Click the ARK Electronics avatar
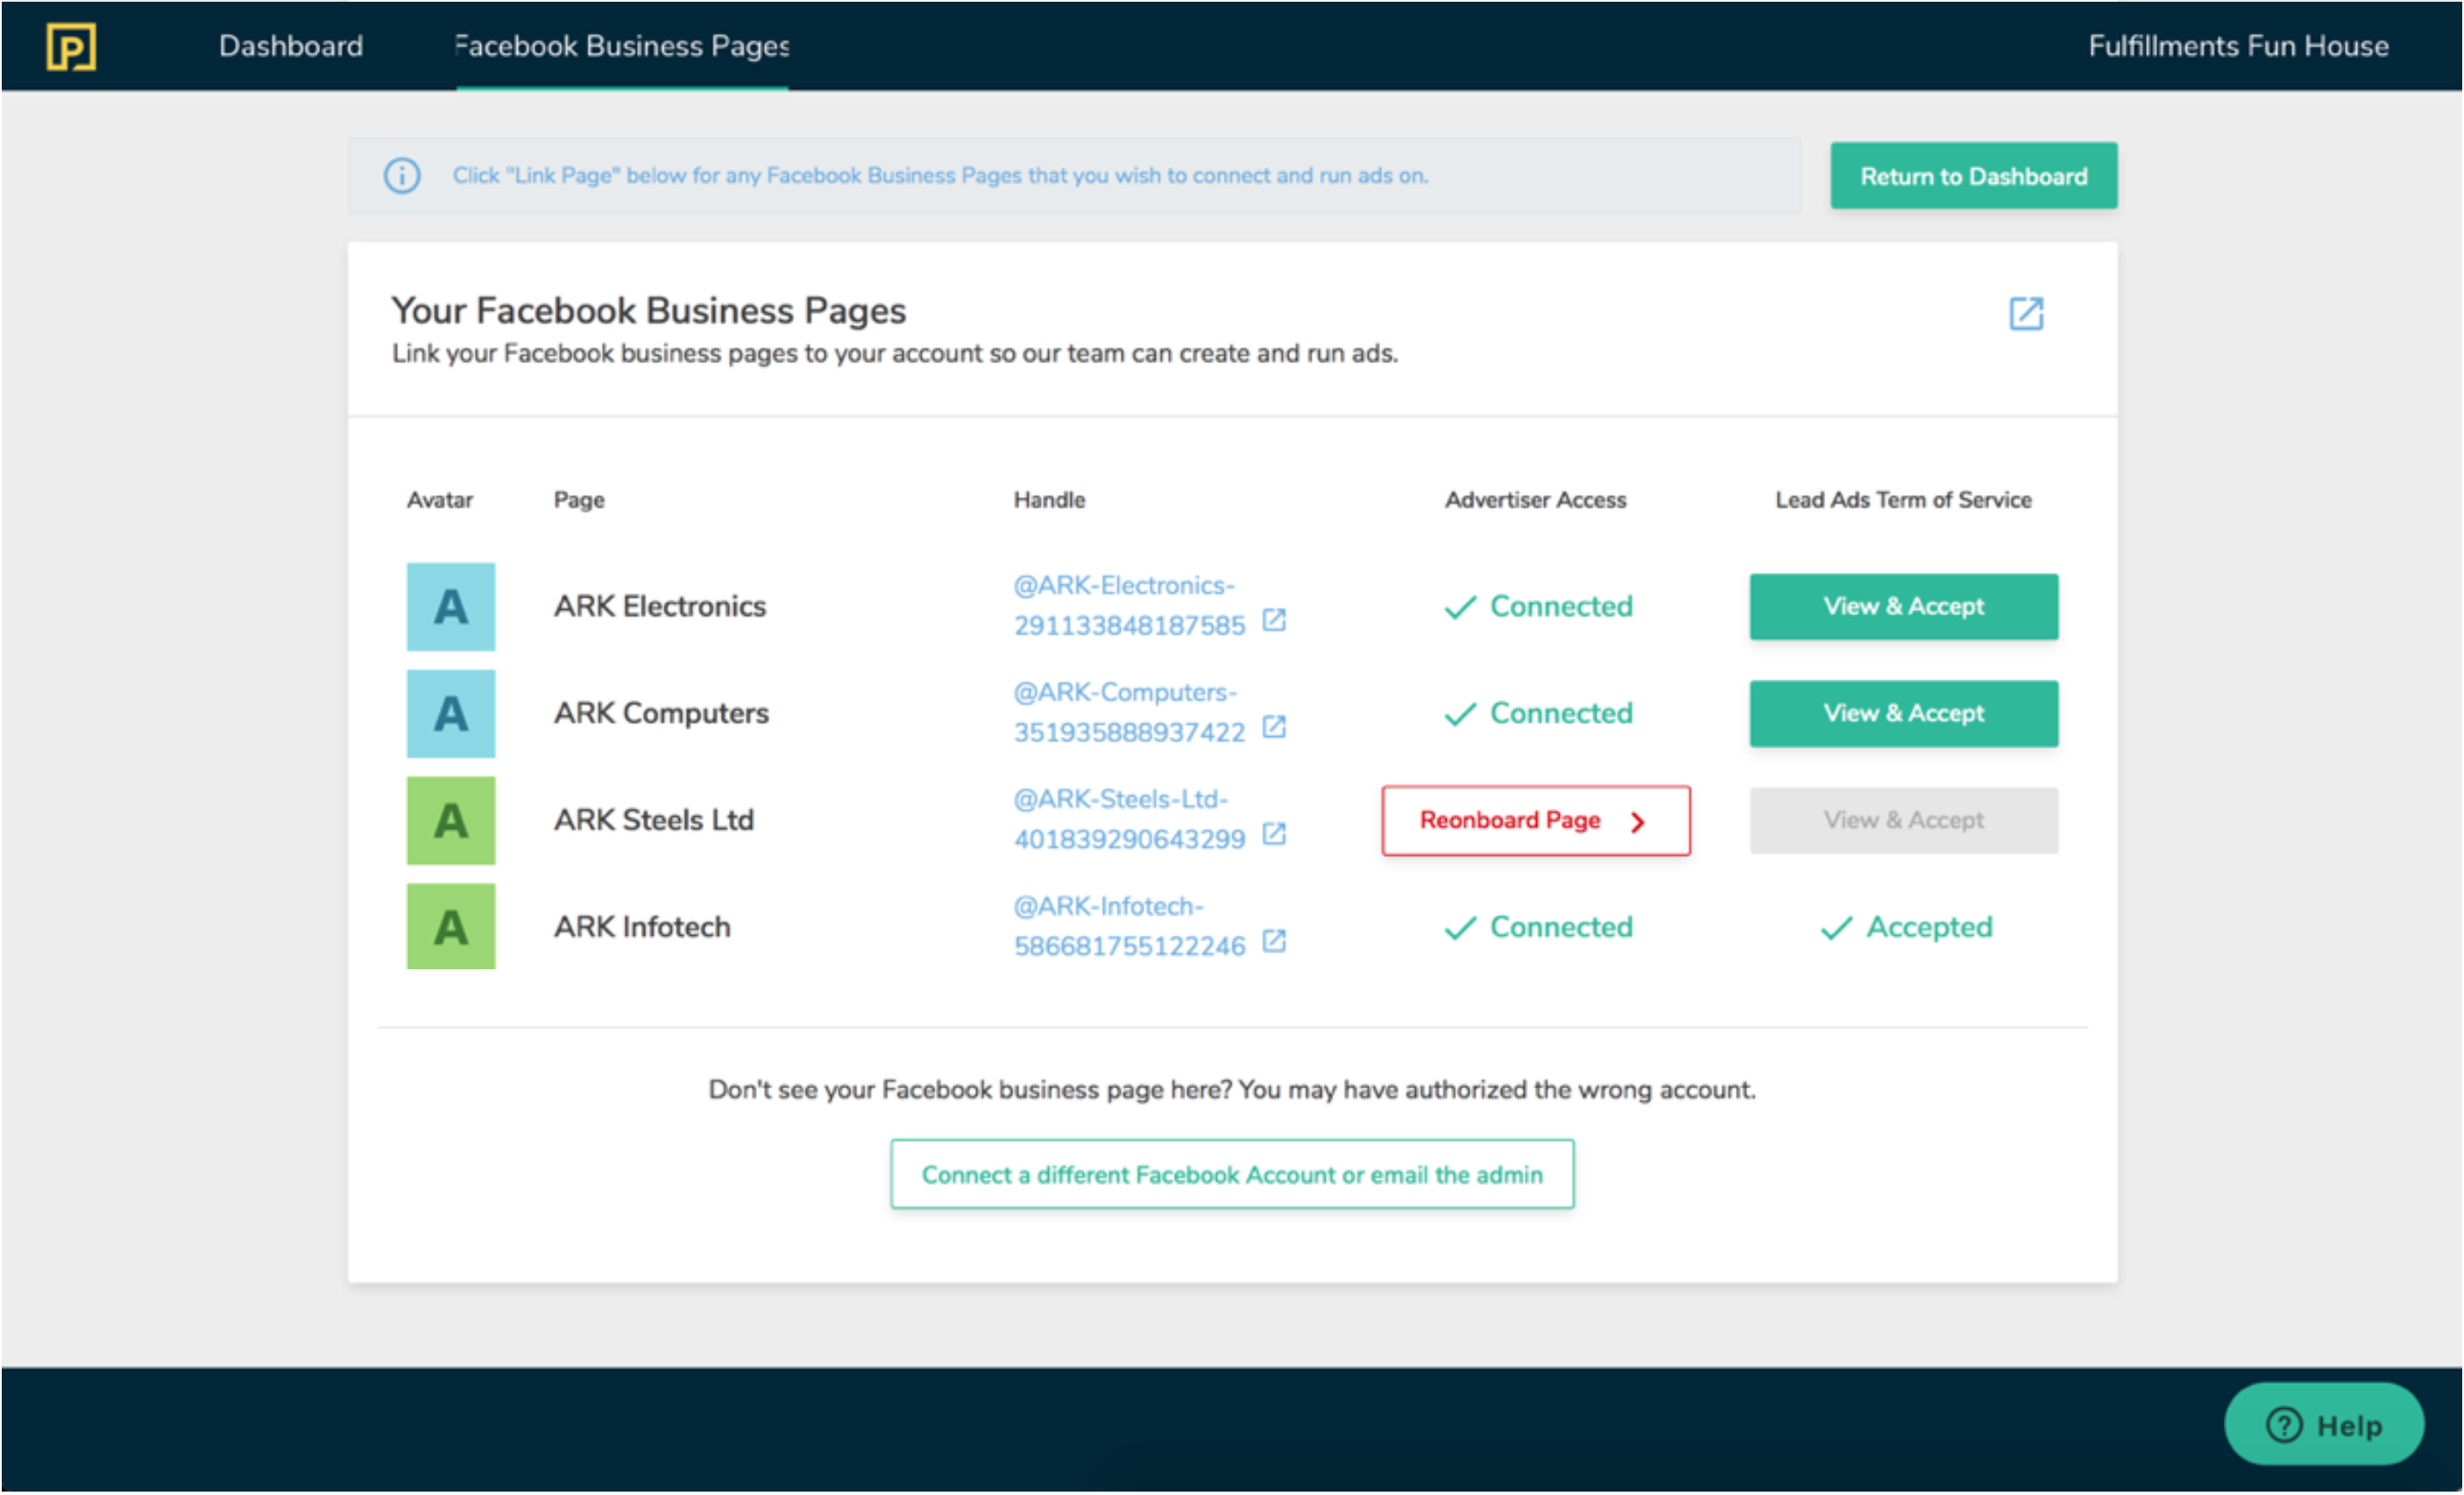2464x1495 pixels. pos(450,607)
